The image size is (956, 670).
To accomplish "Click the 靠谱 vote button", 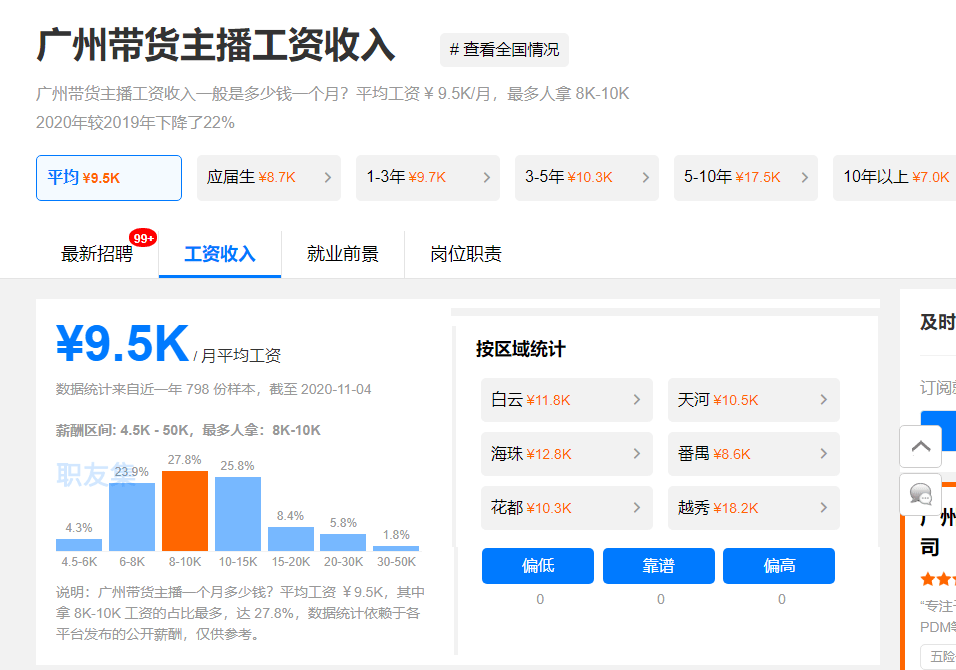I will pos(659,565).
